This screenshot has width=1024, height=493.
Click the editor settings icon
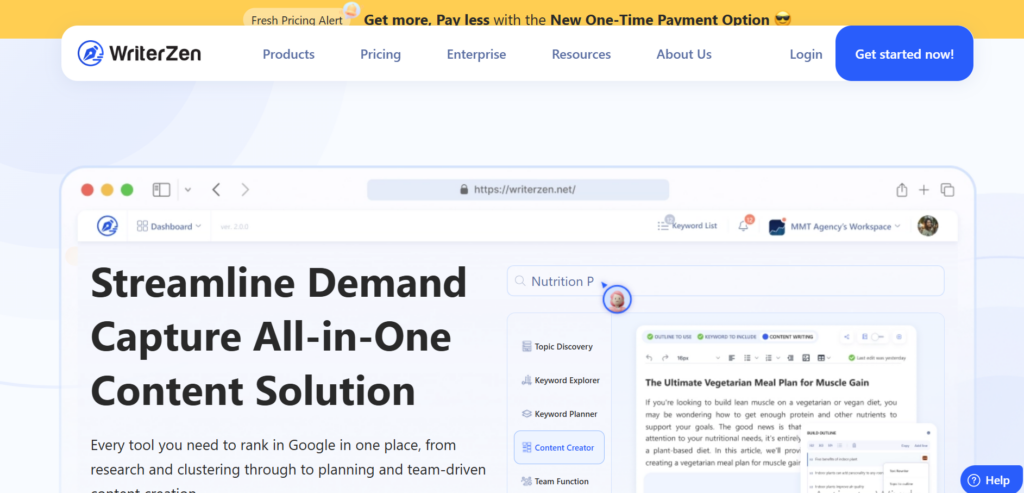point(899,337)
